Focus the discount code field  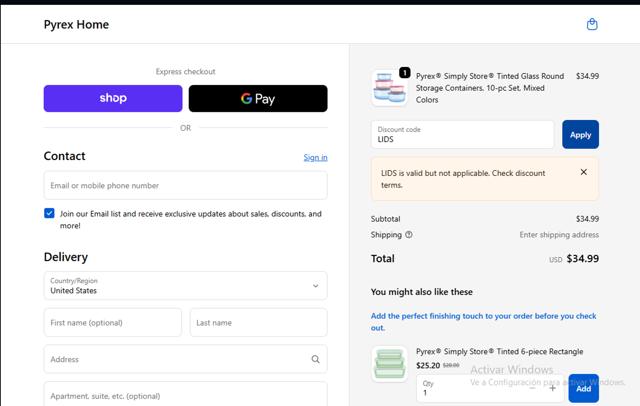click(462, 134)
